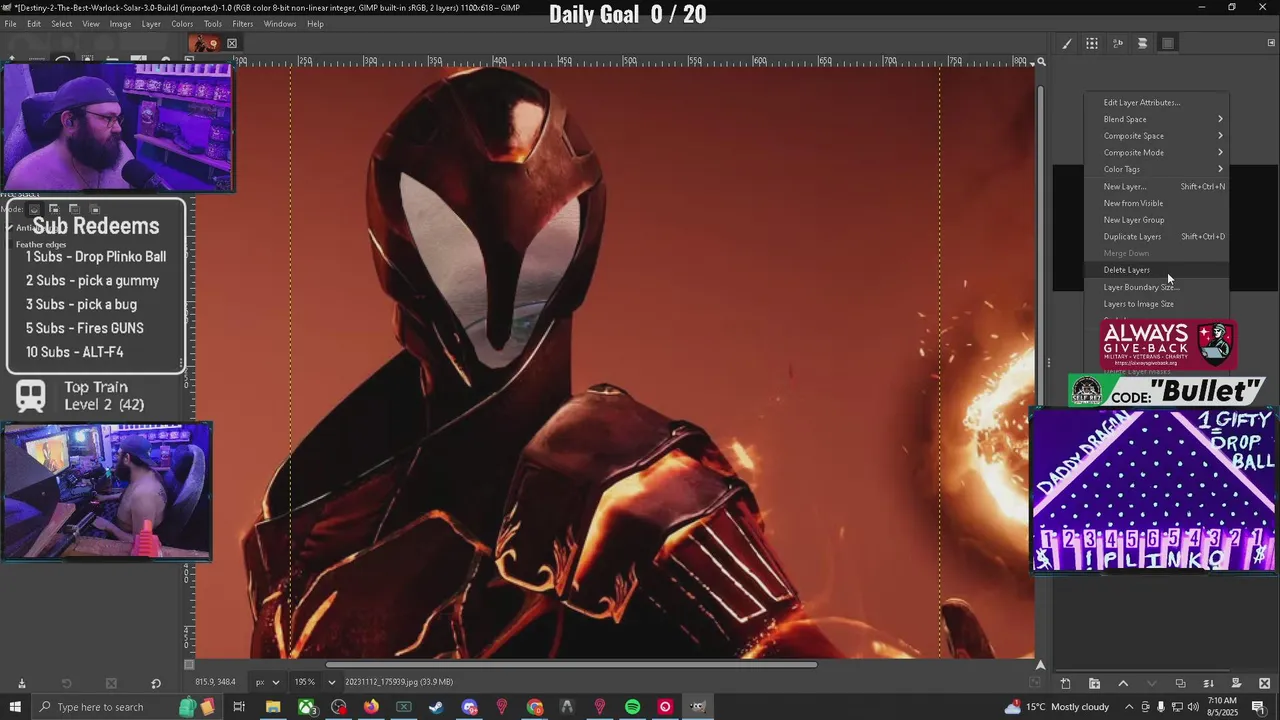The width and height of the screenshot is (1280, 720).
Task: Open the px units dropdown
Action: 267,682
